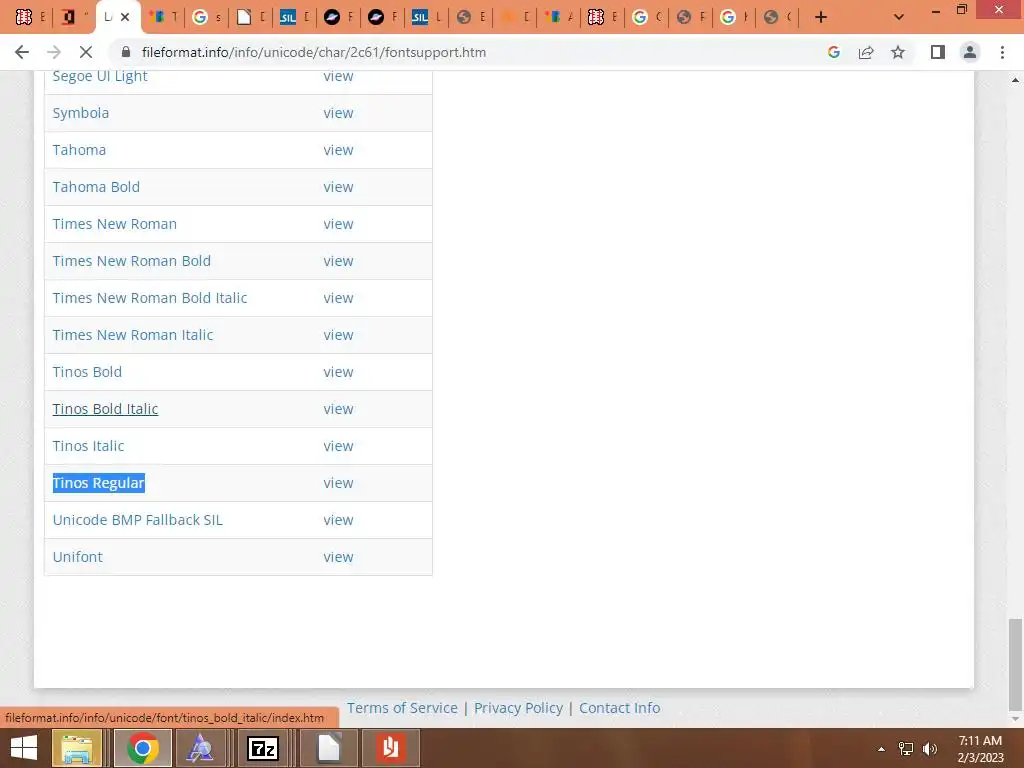The height and width of the screenshot is (768, 1024).
Task: Click the forward navigation arrow
Action: 54,52
